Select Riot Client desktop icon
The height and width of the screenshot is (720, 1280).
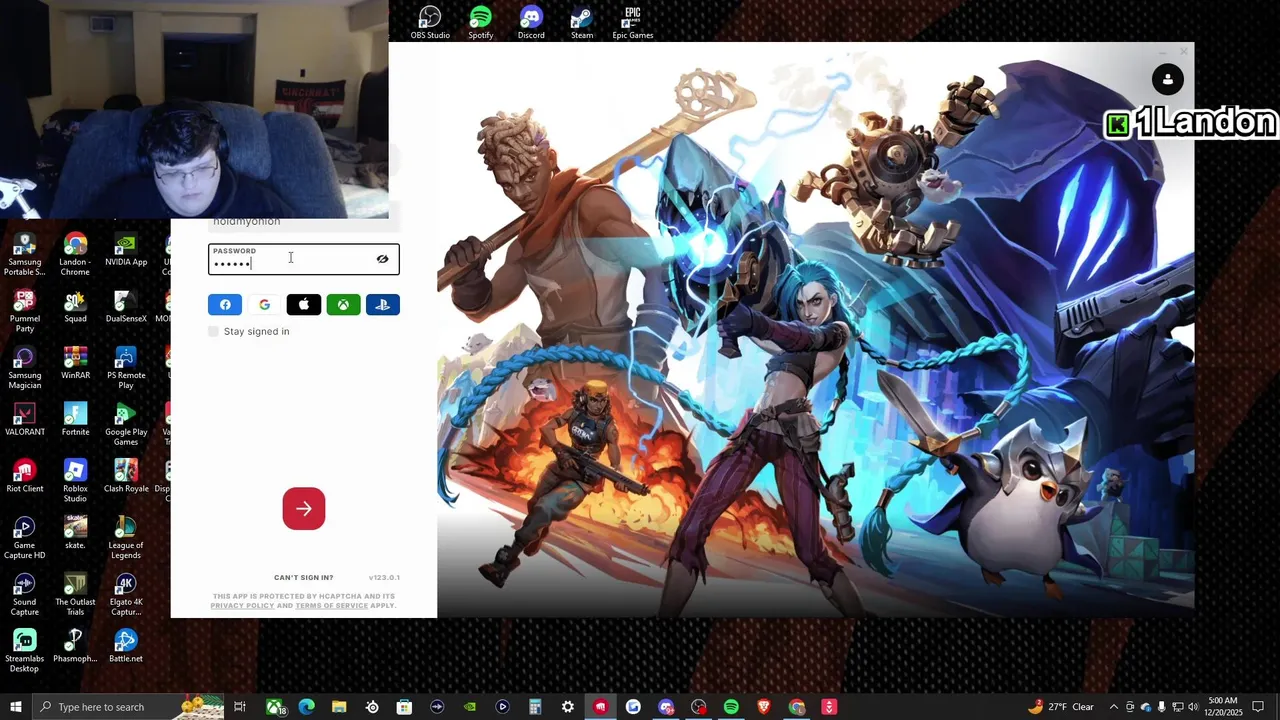tap(25, 477)
